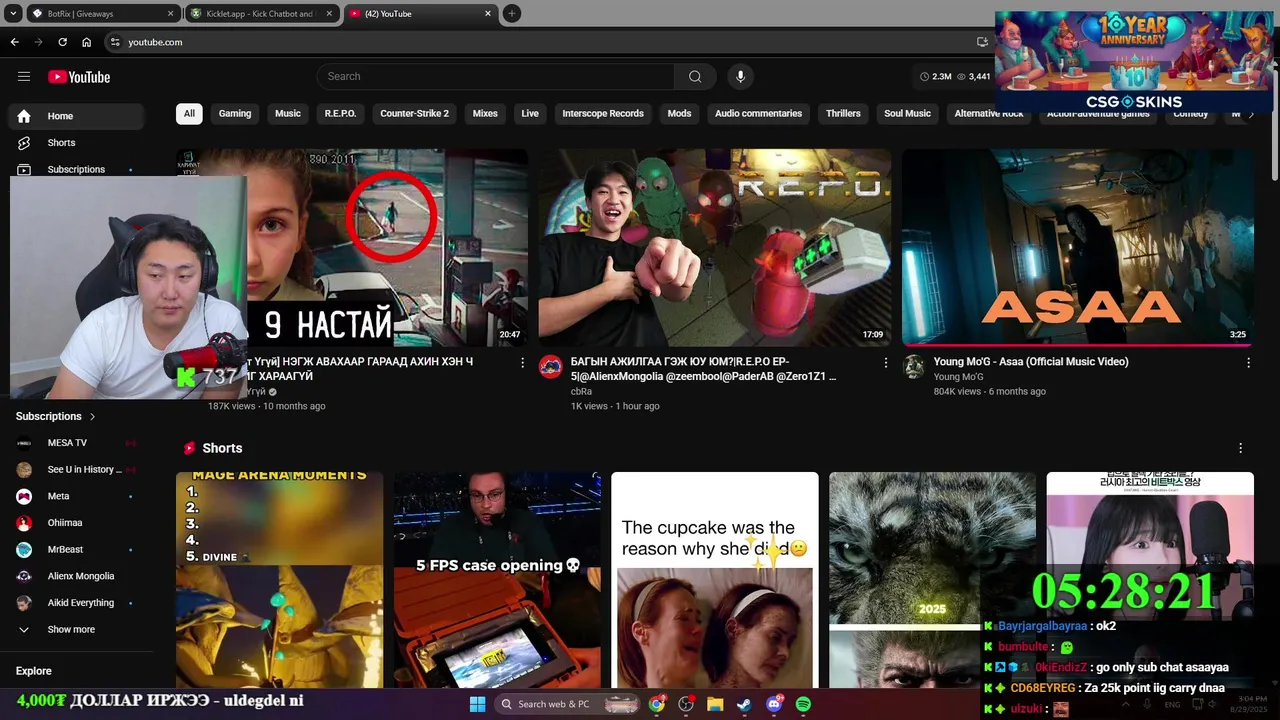Open Steam from the taskbar

click(744, 704)
